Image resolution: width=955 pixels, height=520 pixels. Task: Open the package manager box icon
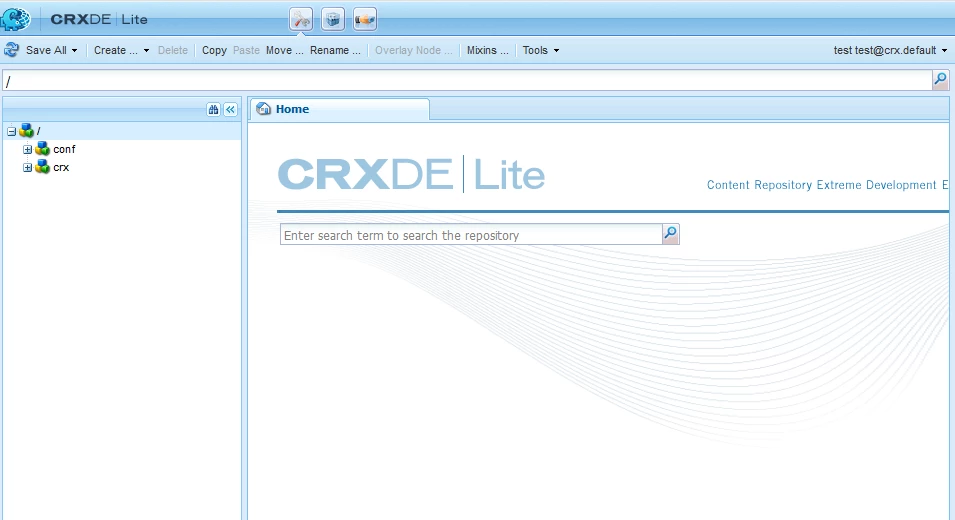point(333,19)
